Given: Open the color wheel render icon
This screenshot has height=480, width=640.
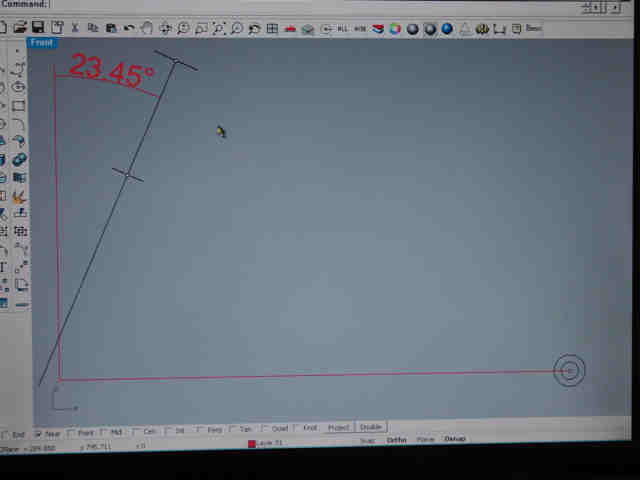Looking at the screenshot, I should point(395,29).
